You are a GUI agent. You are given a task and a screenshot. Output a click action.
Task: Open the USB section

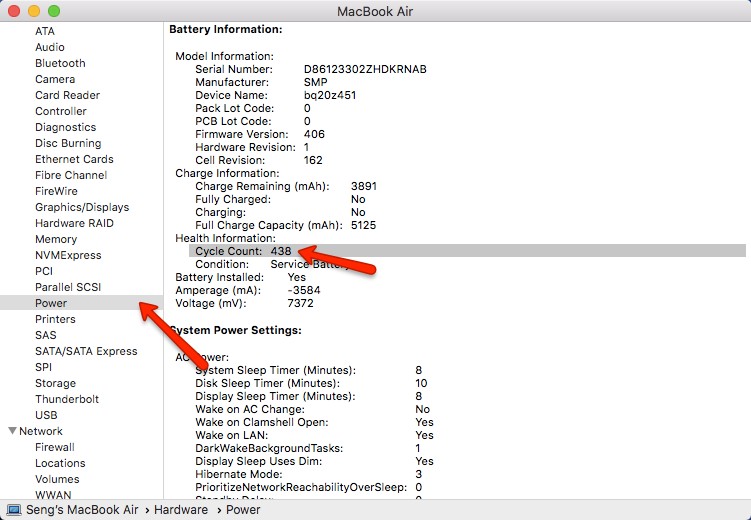[46, 415]
